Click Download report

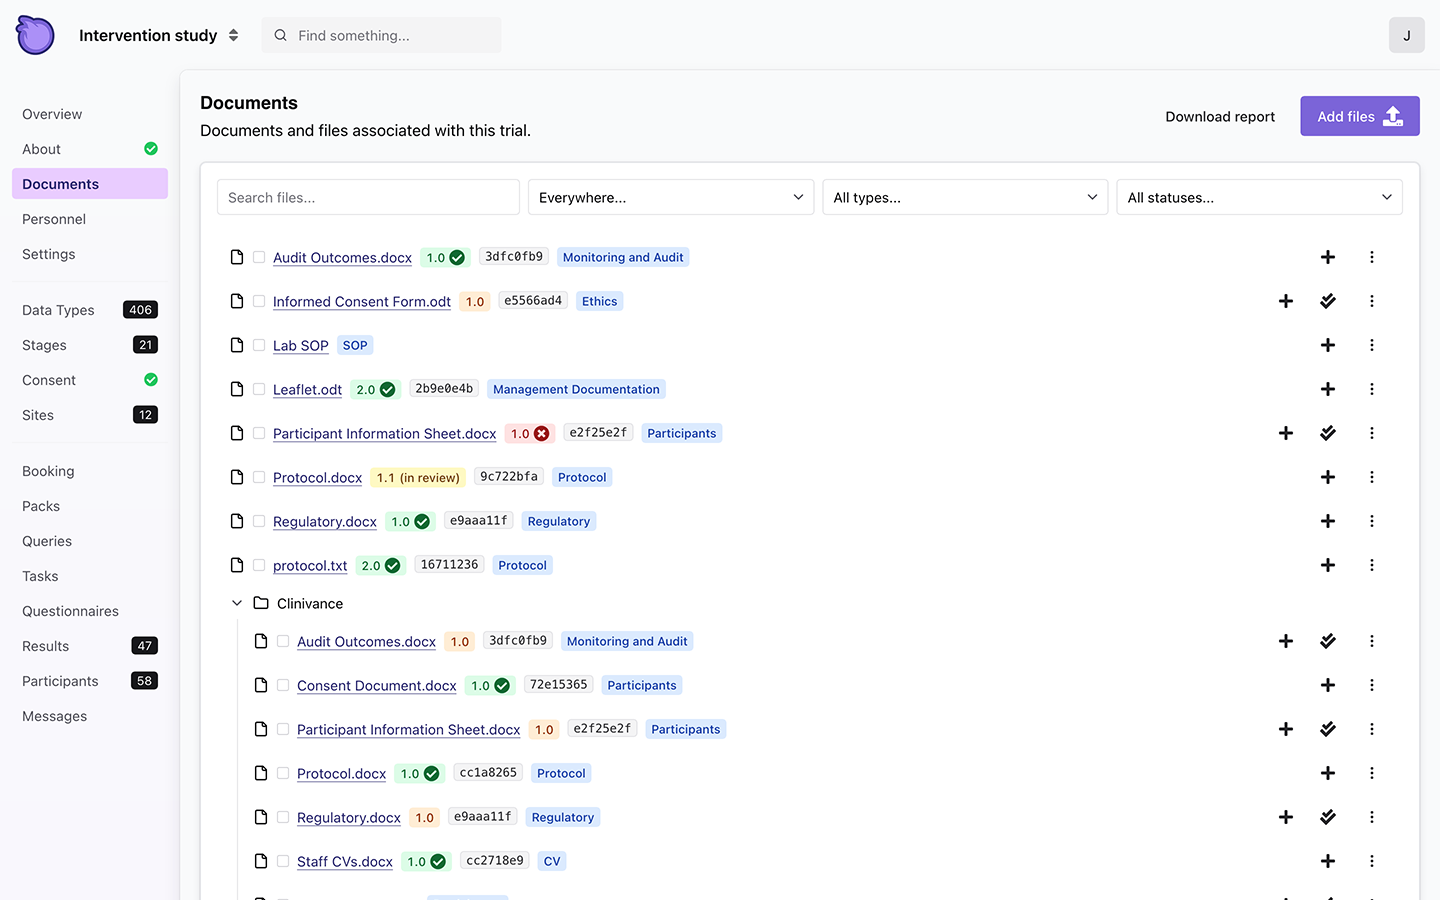(1220, 116)
